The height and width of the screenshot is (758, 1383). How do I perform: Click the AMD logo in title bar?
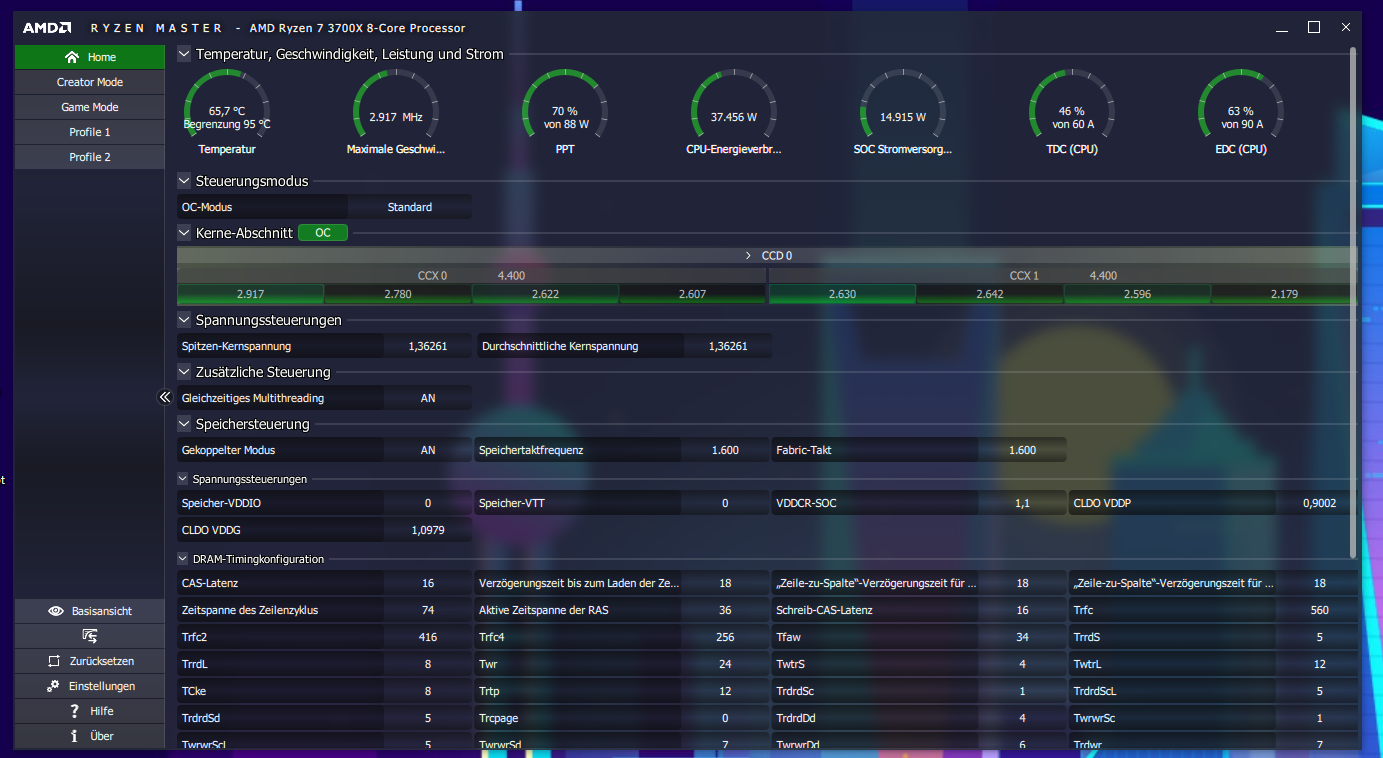point(47,28)
